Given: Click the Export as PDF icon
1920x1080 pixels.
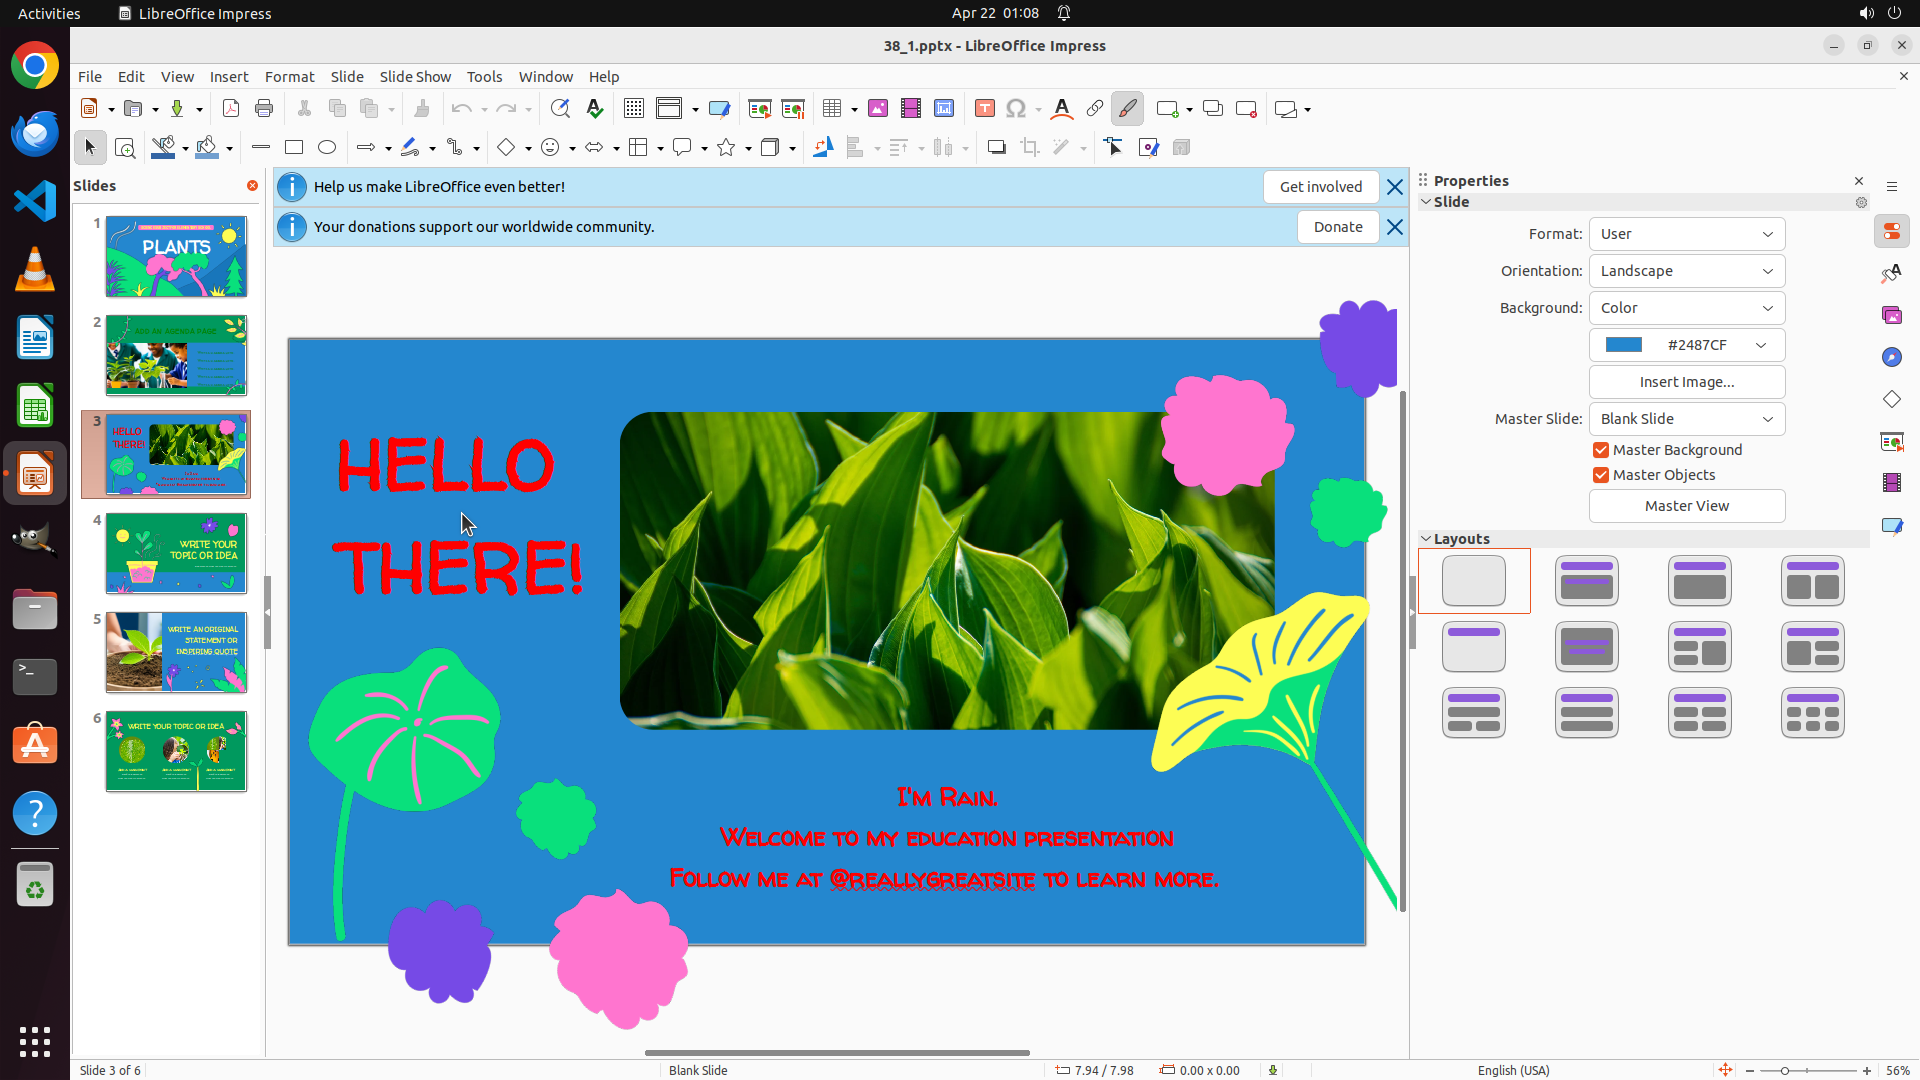Looking at the screenshot, I should [231, 109].
